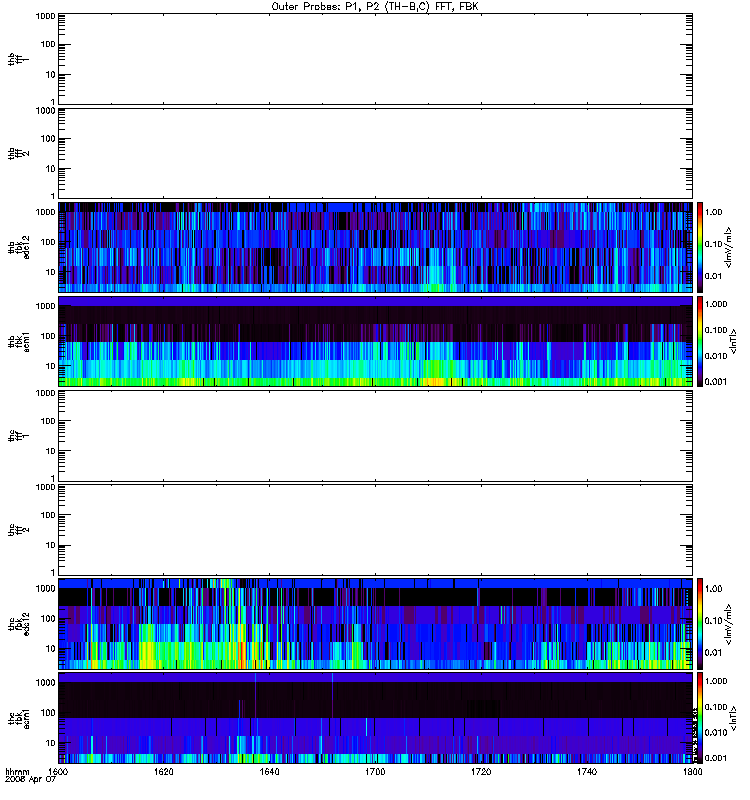Click the '10' y-axis label of thc fbk scm1

[51, 743]
